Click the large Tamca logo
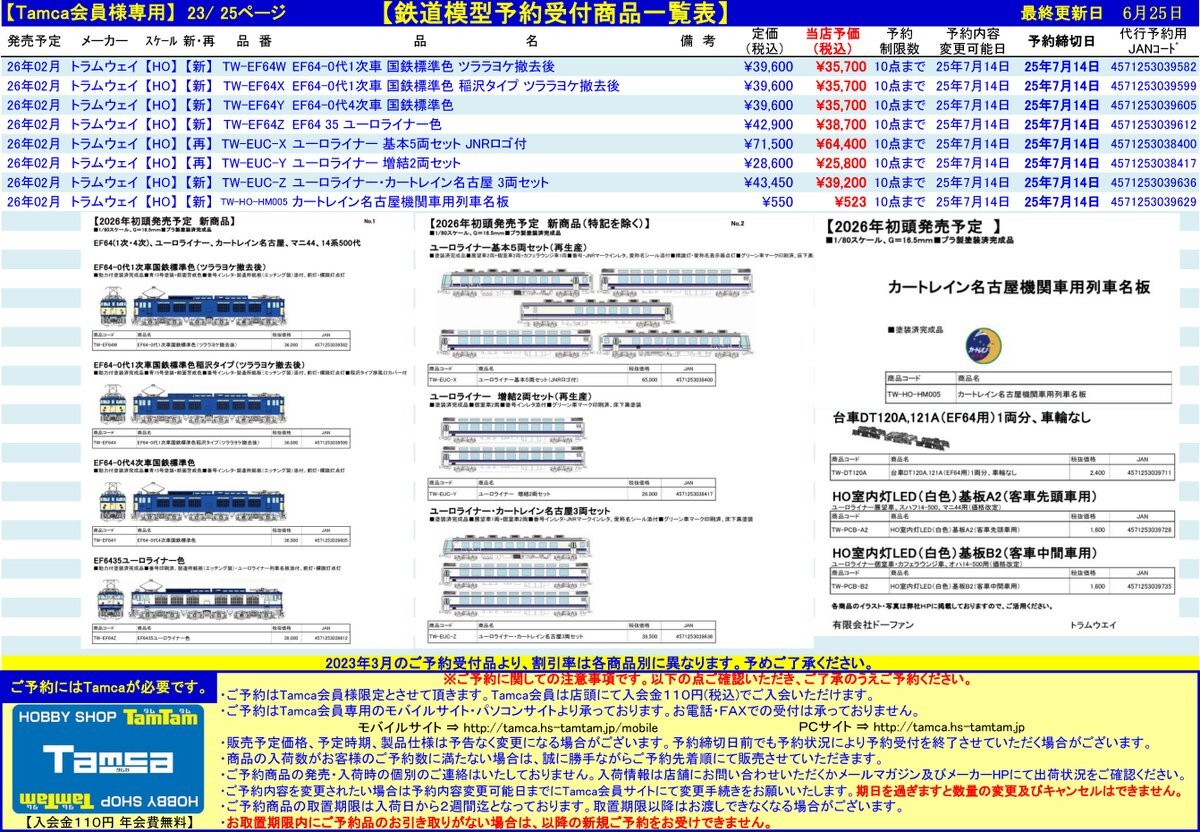This screenshot has width=1200, height=832. [109, 760]
